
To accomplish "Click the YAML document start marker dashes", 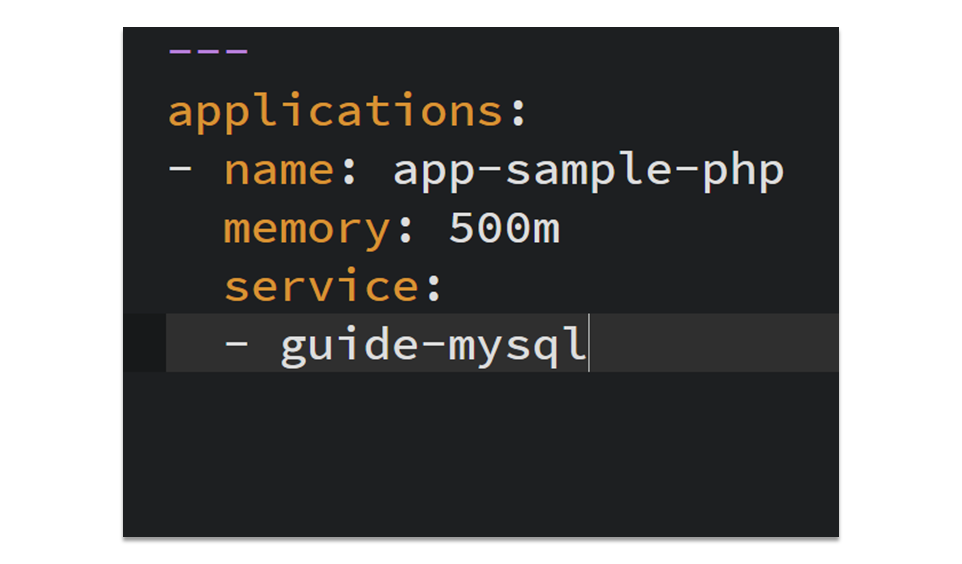I will 208,52.
